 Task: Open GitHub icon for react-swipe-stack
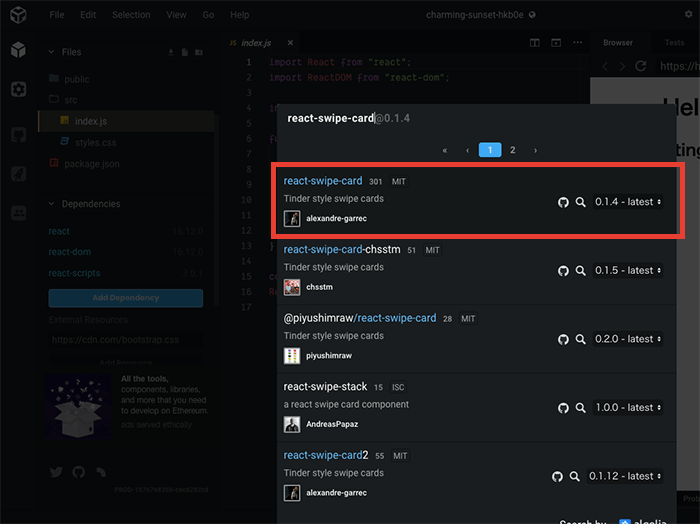coord(563,408)
